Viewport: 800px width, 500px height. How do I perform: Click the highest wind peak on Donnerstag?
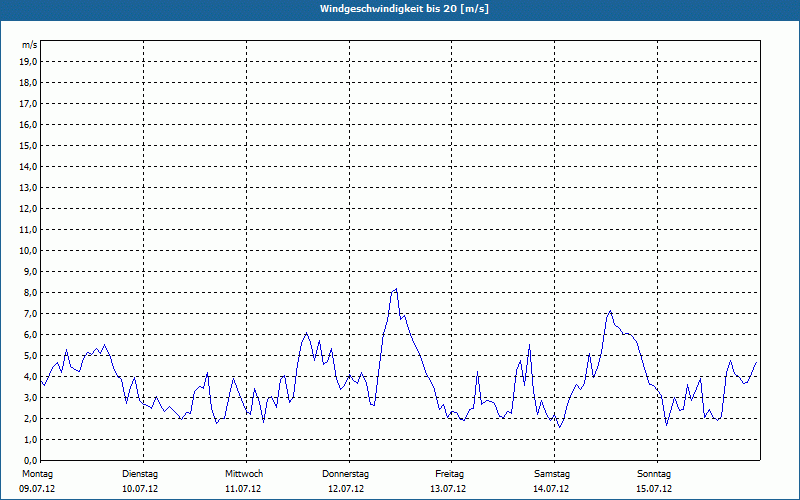click(396, 289)
